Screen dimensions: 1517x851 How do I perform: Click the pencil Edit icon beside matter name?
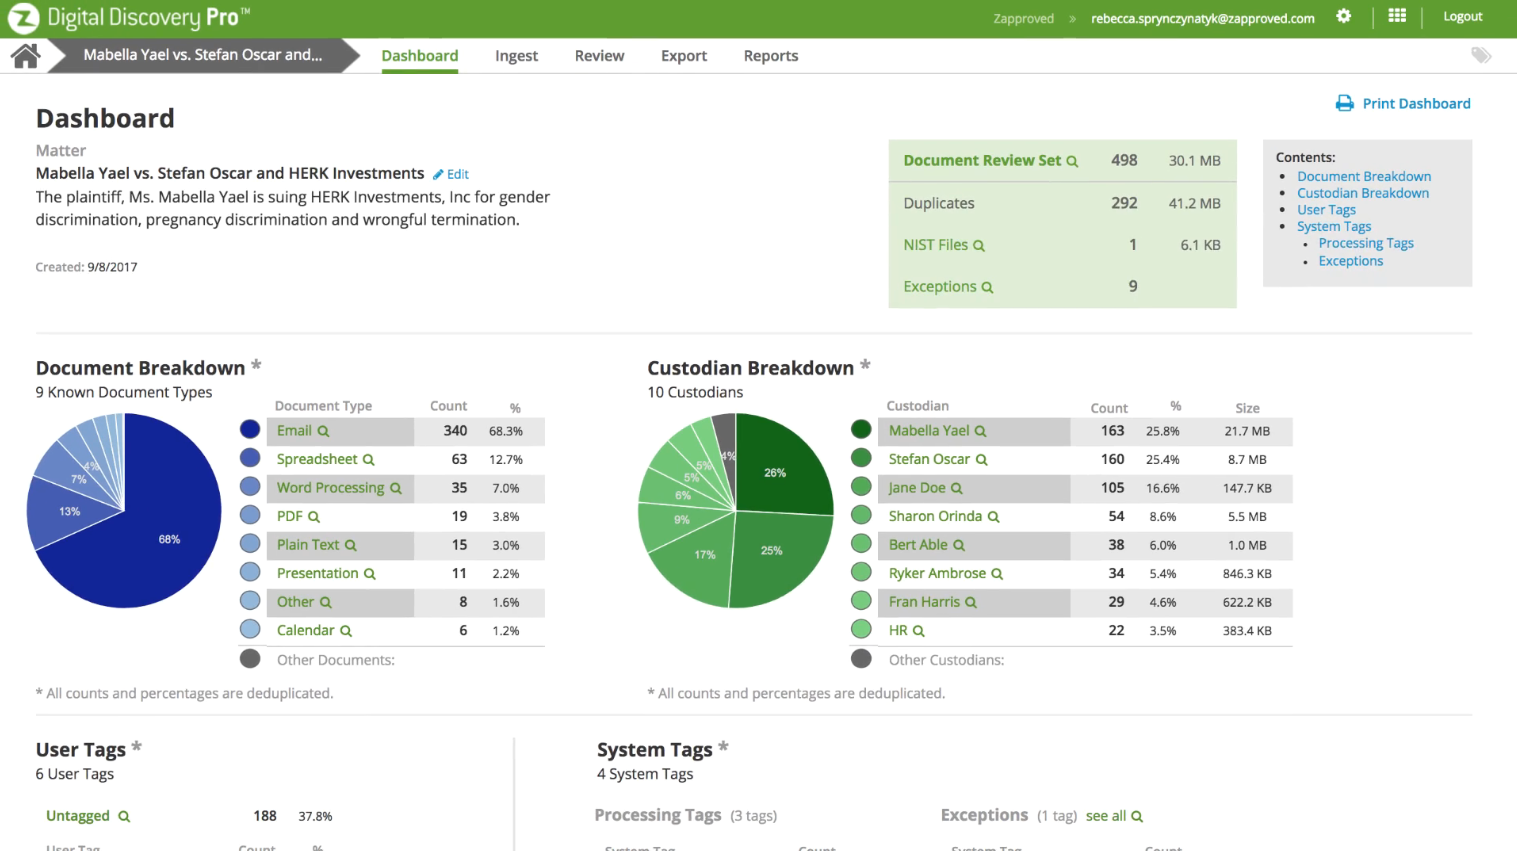pyautogui.click(x=438, y=174)
